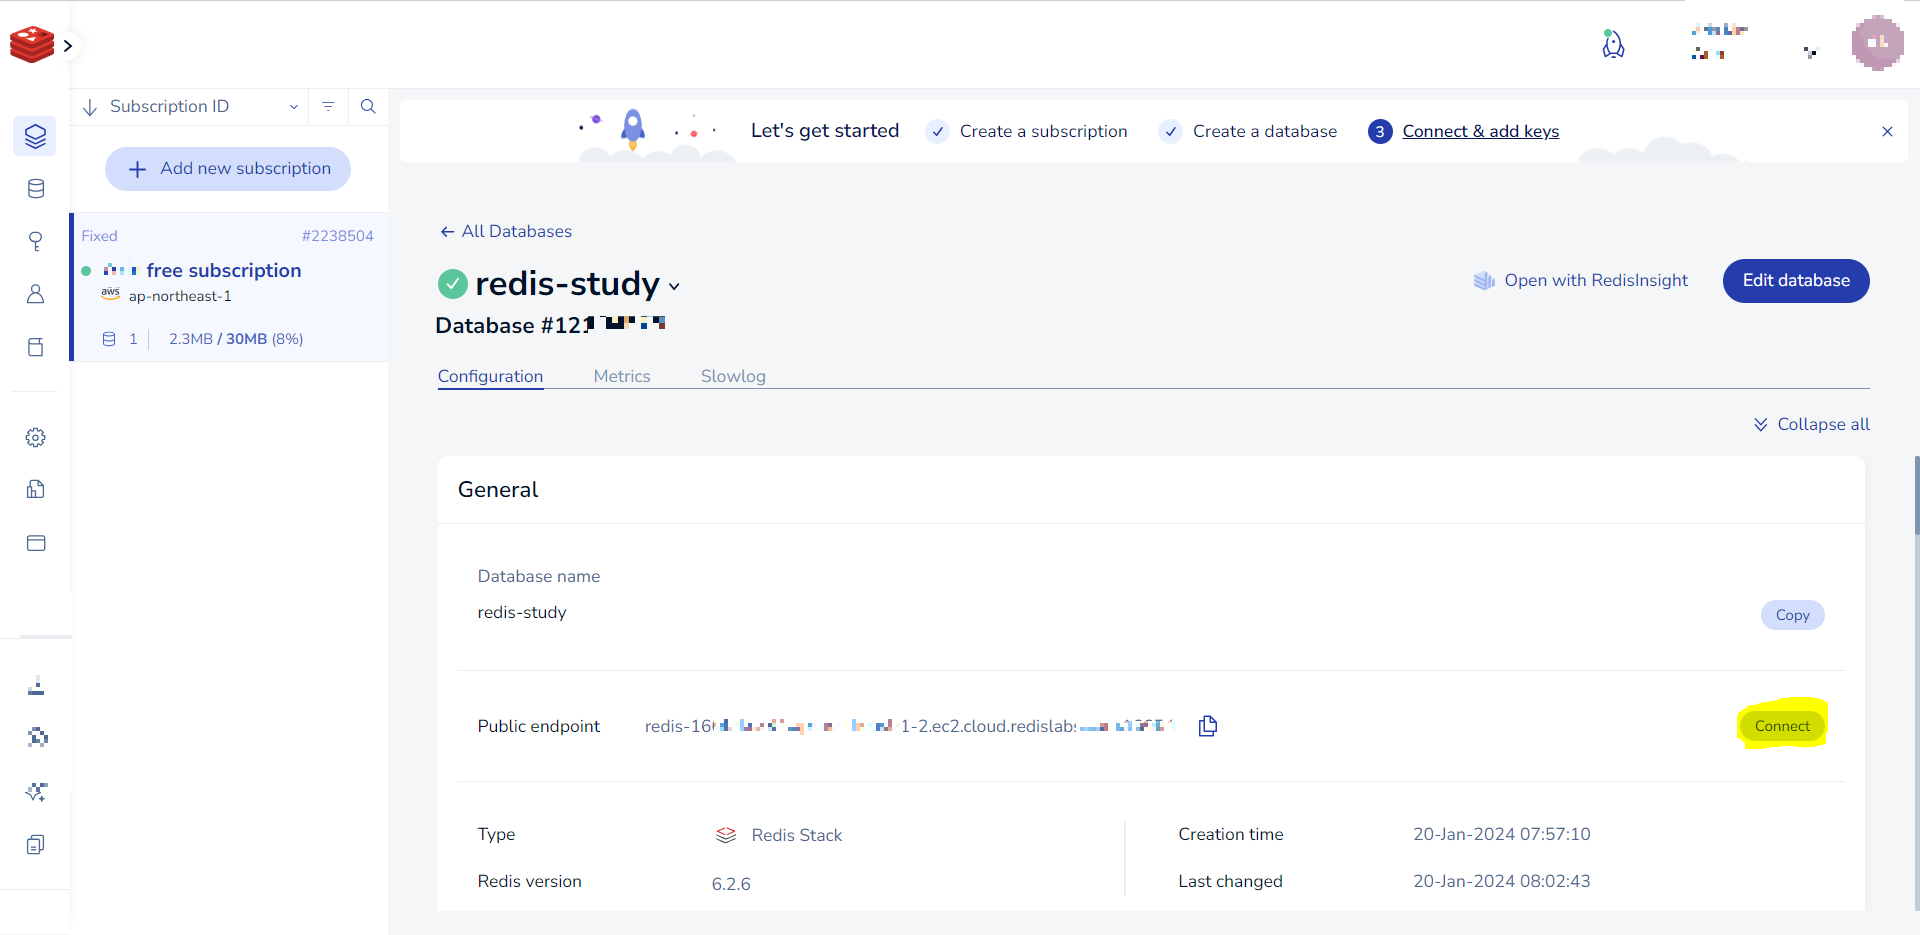Open the Subscription ID sort dropdown
This screenshot has height=935, width=1920.
tap(204, 107)
